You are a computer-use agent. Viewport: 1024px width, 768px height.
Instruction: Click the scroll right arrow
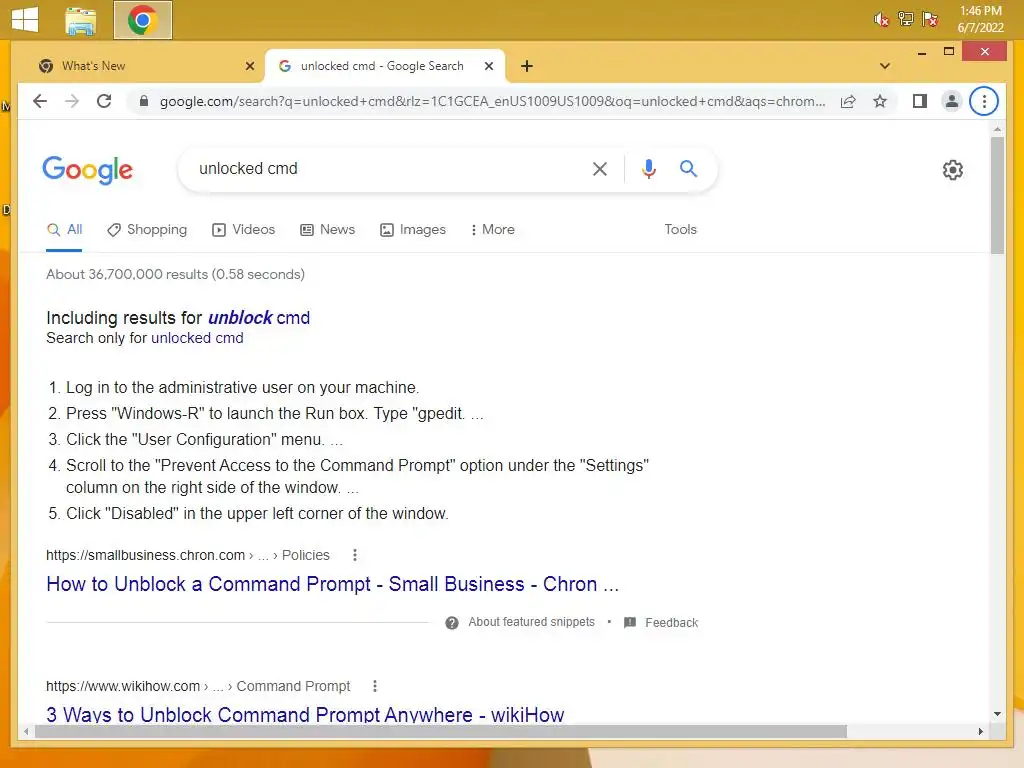coord(980,731)
